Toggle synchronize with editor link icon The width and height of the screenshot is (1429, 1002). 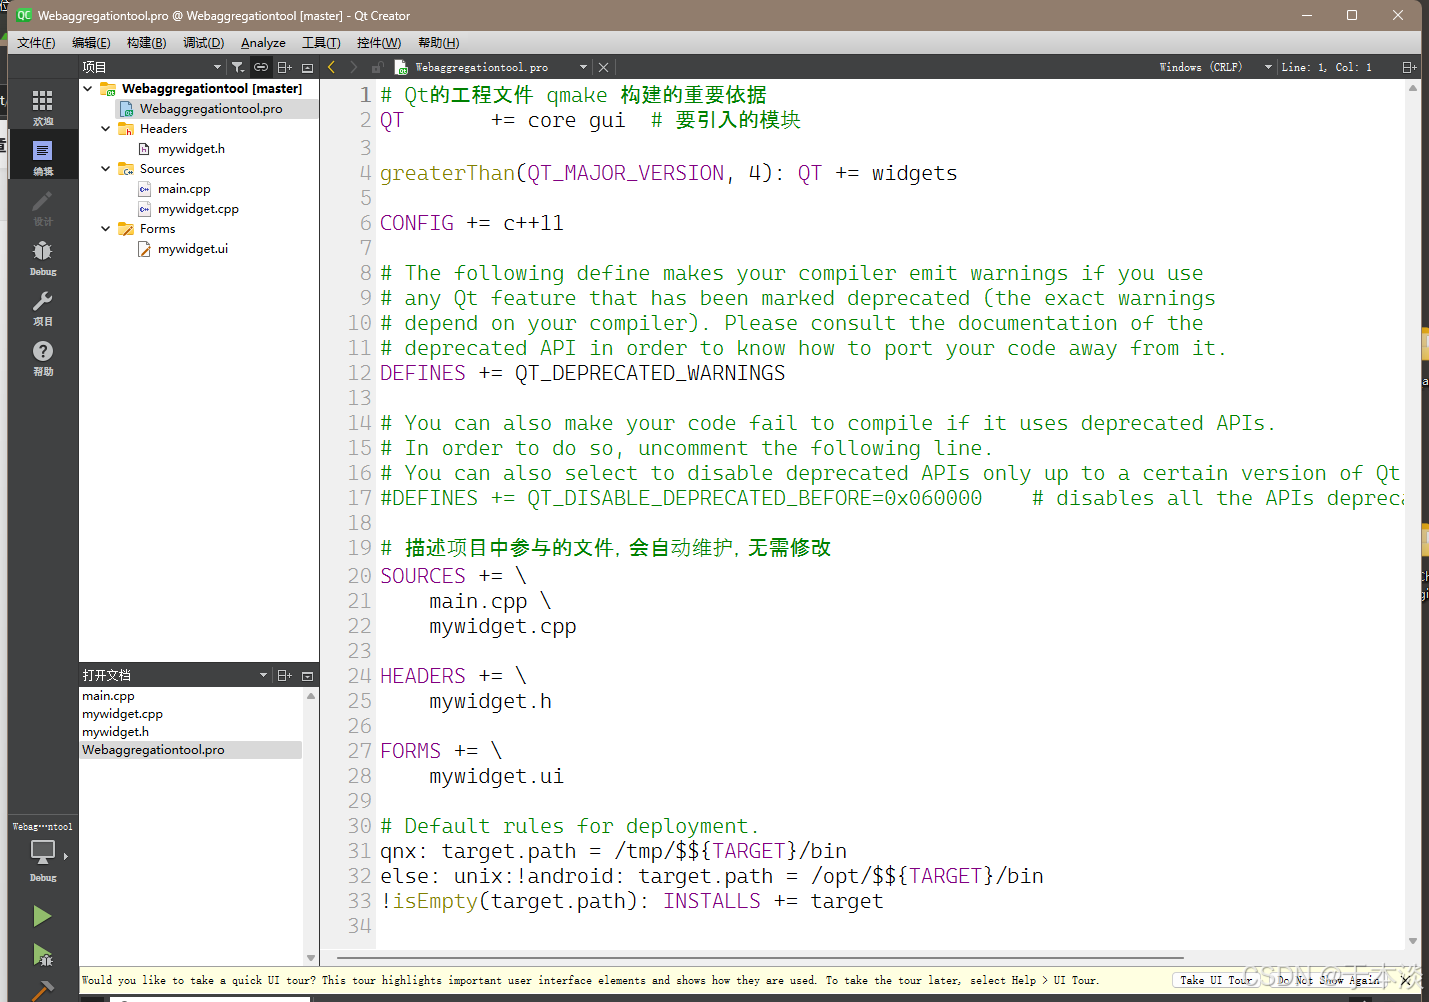[261, 67]
